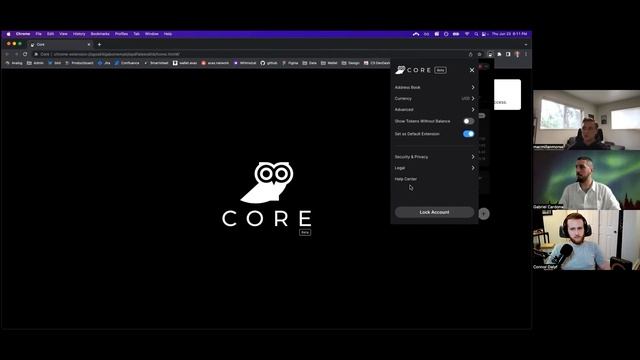
Task: Open the Chrome extensions puzzle icon
Action: coord(499,54)
